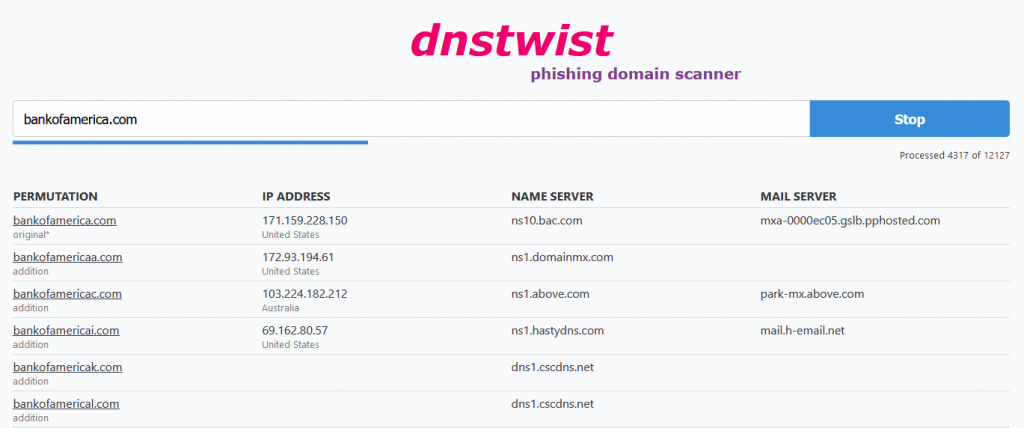Open the bankofamerica.com original link

point(65,220)
